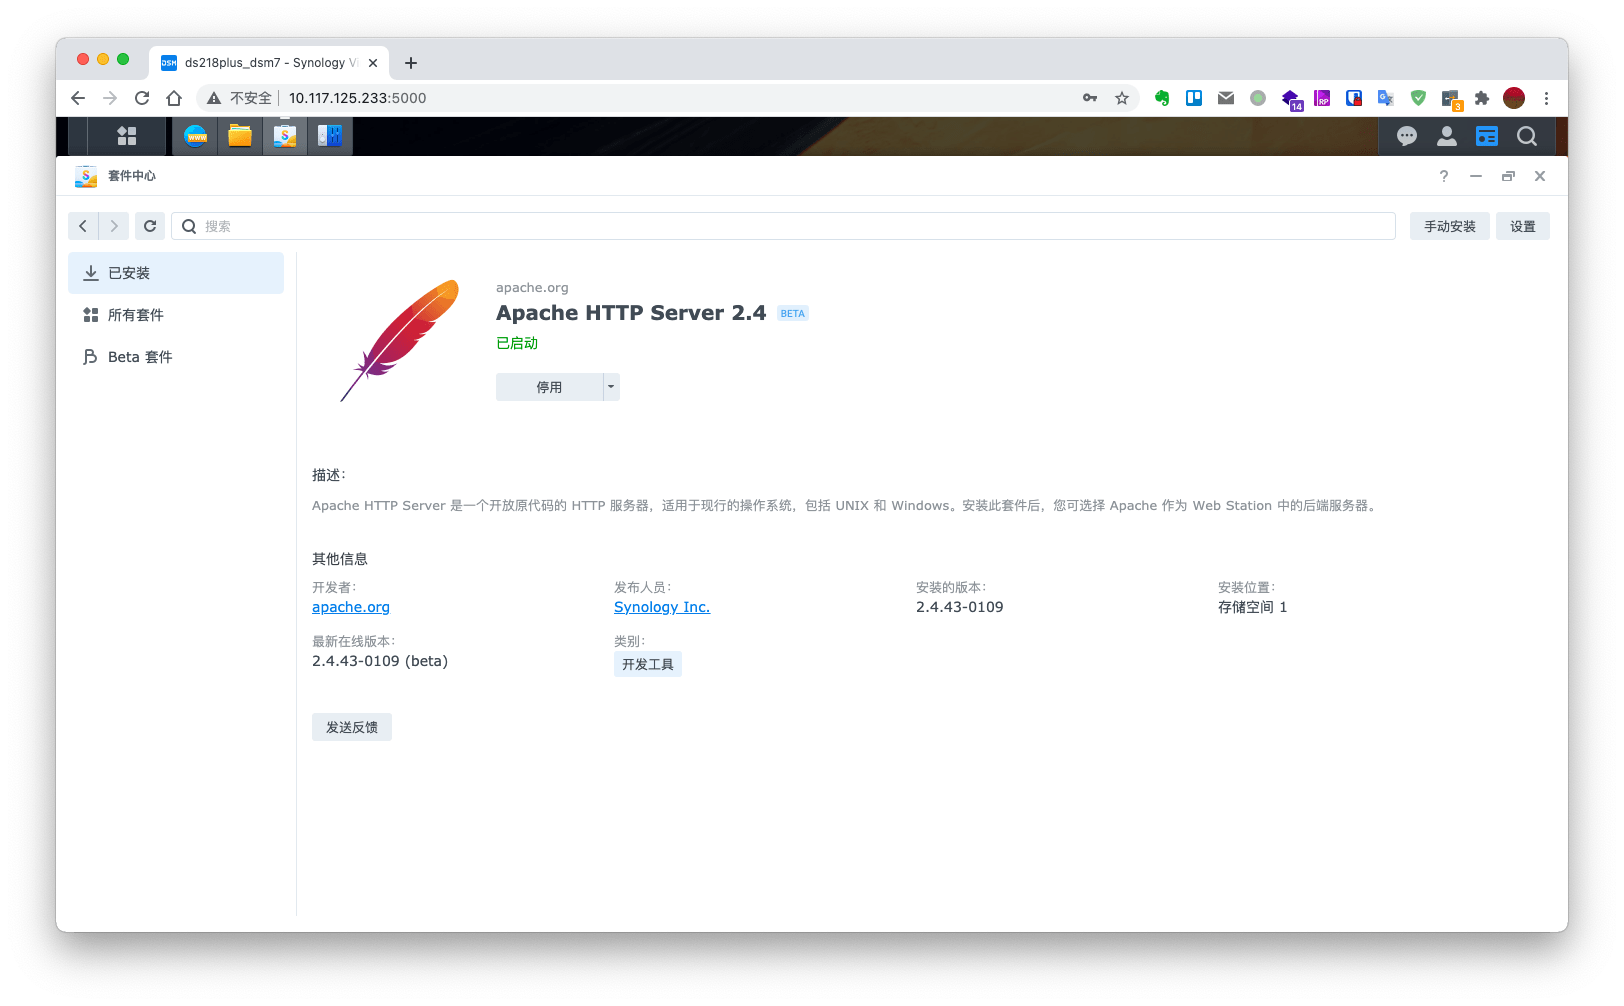Click the 开发工具 category tag
This screenshot has height=1006, width=1624.
[x=648, y=664]
